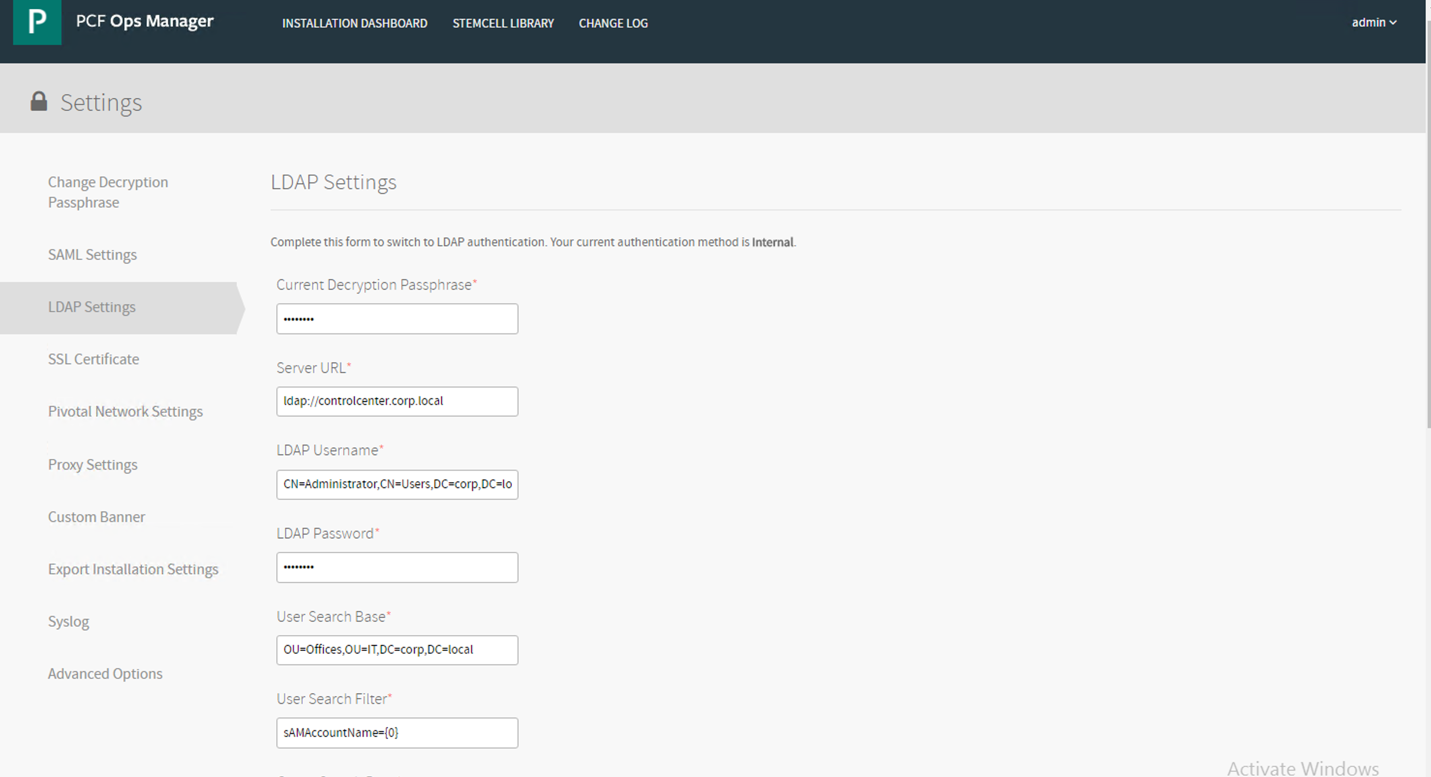Screen dimensions: 1431x777
Task: Open the admin user dropdown
Action: coord(1374,22)
